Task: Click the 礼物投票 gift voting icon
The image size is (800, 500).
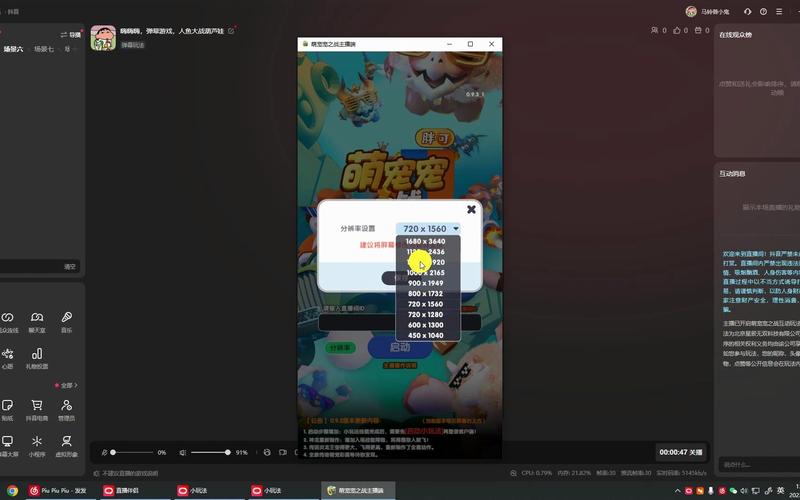Action: [37, 354]
